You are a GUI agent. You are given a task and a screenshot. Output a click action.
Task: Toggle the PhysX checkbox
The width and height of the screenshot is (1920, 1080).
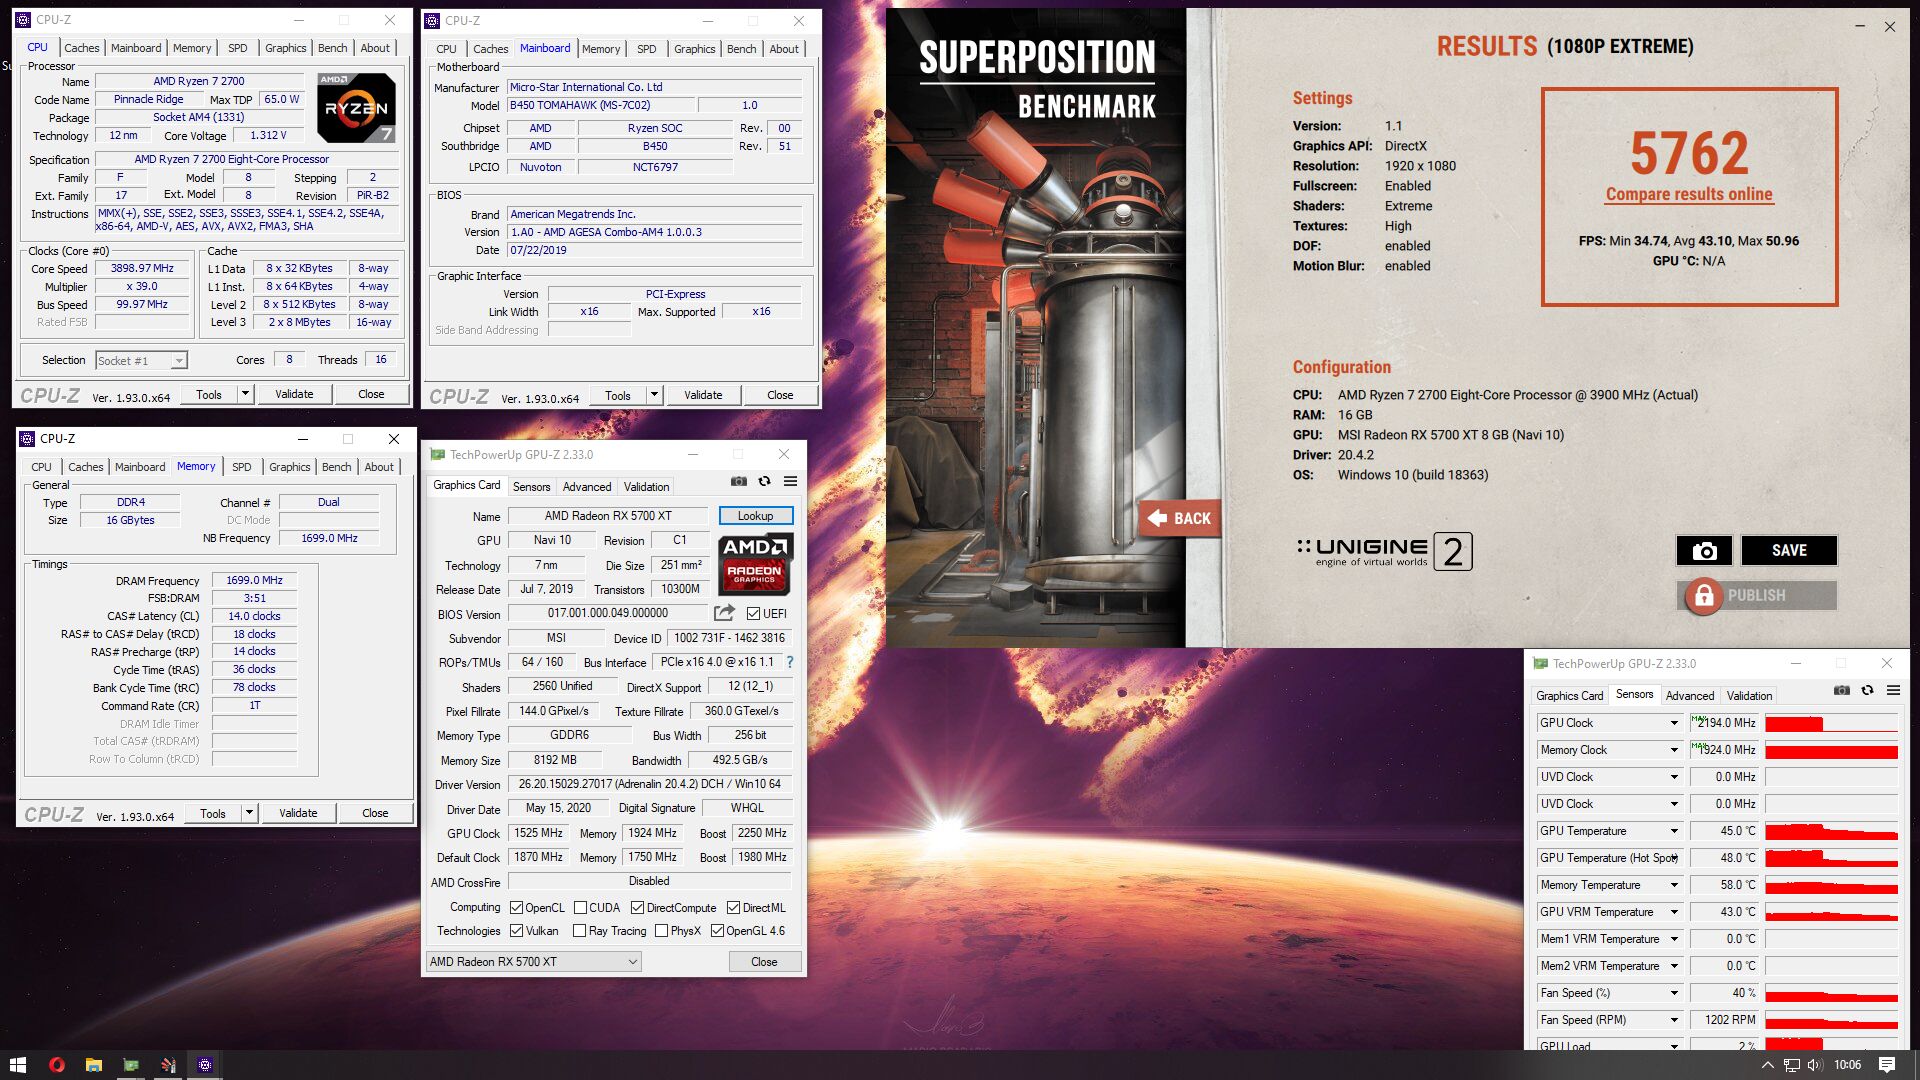coord(661,931)
